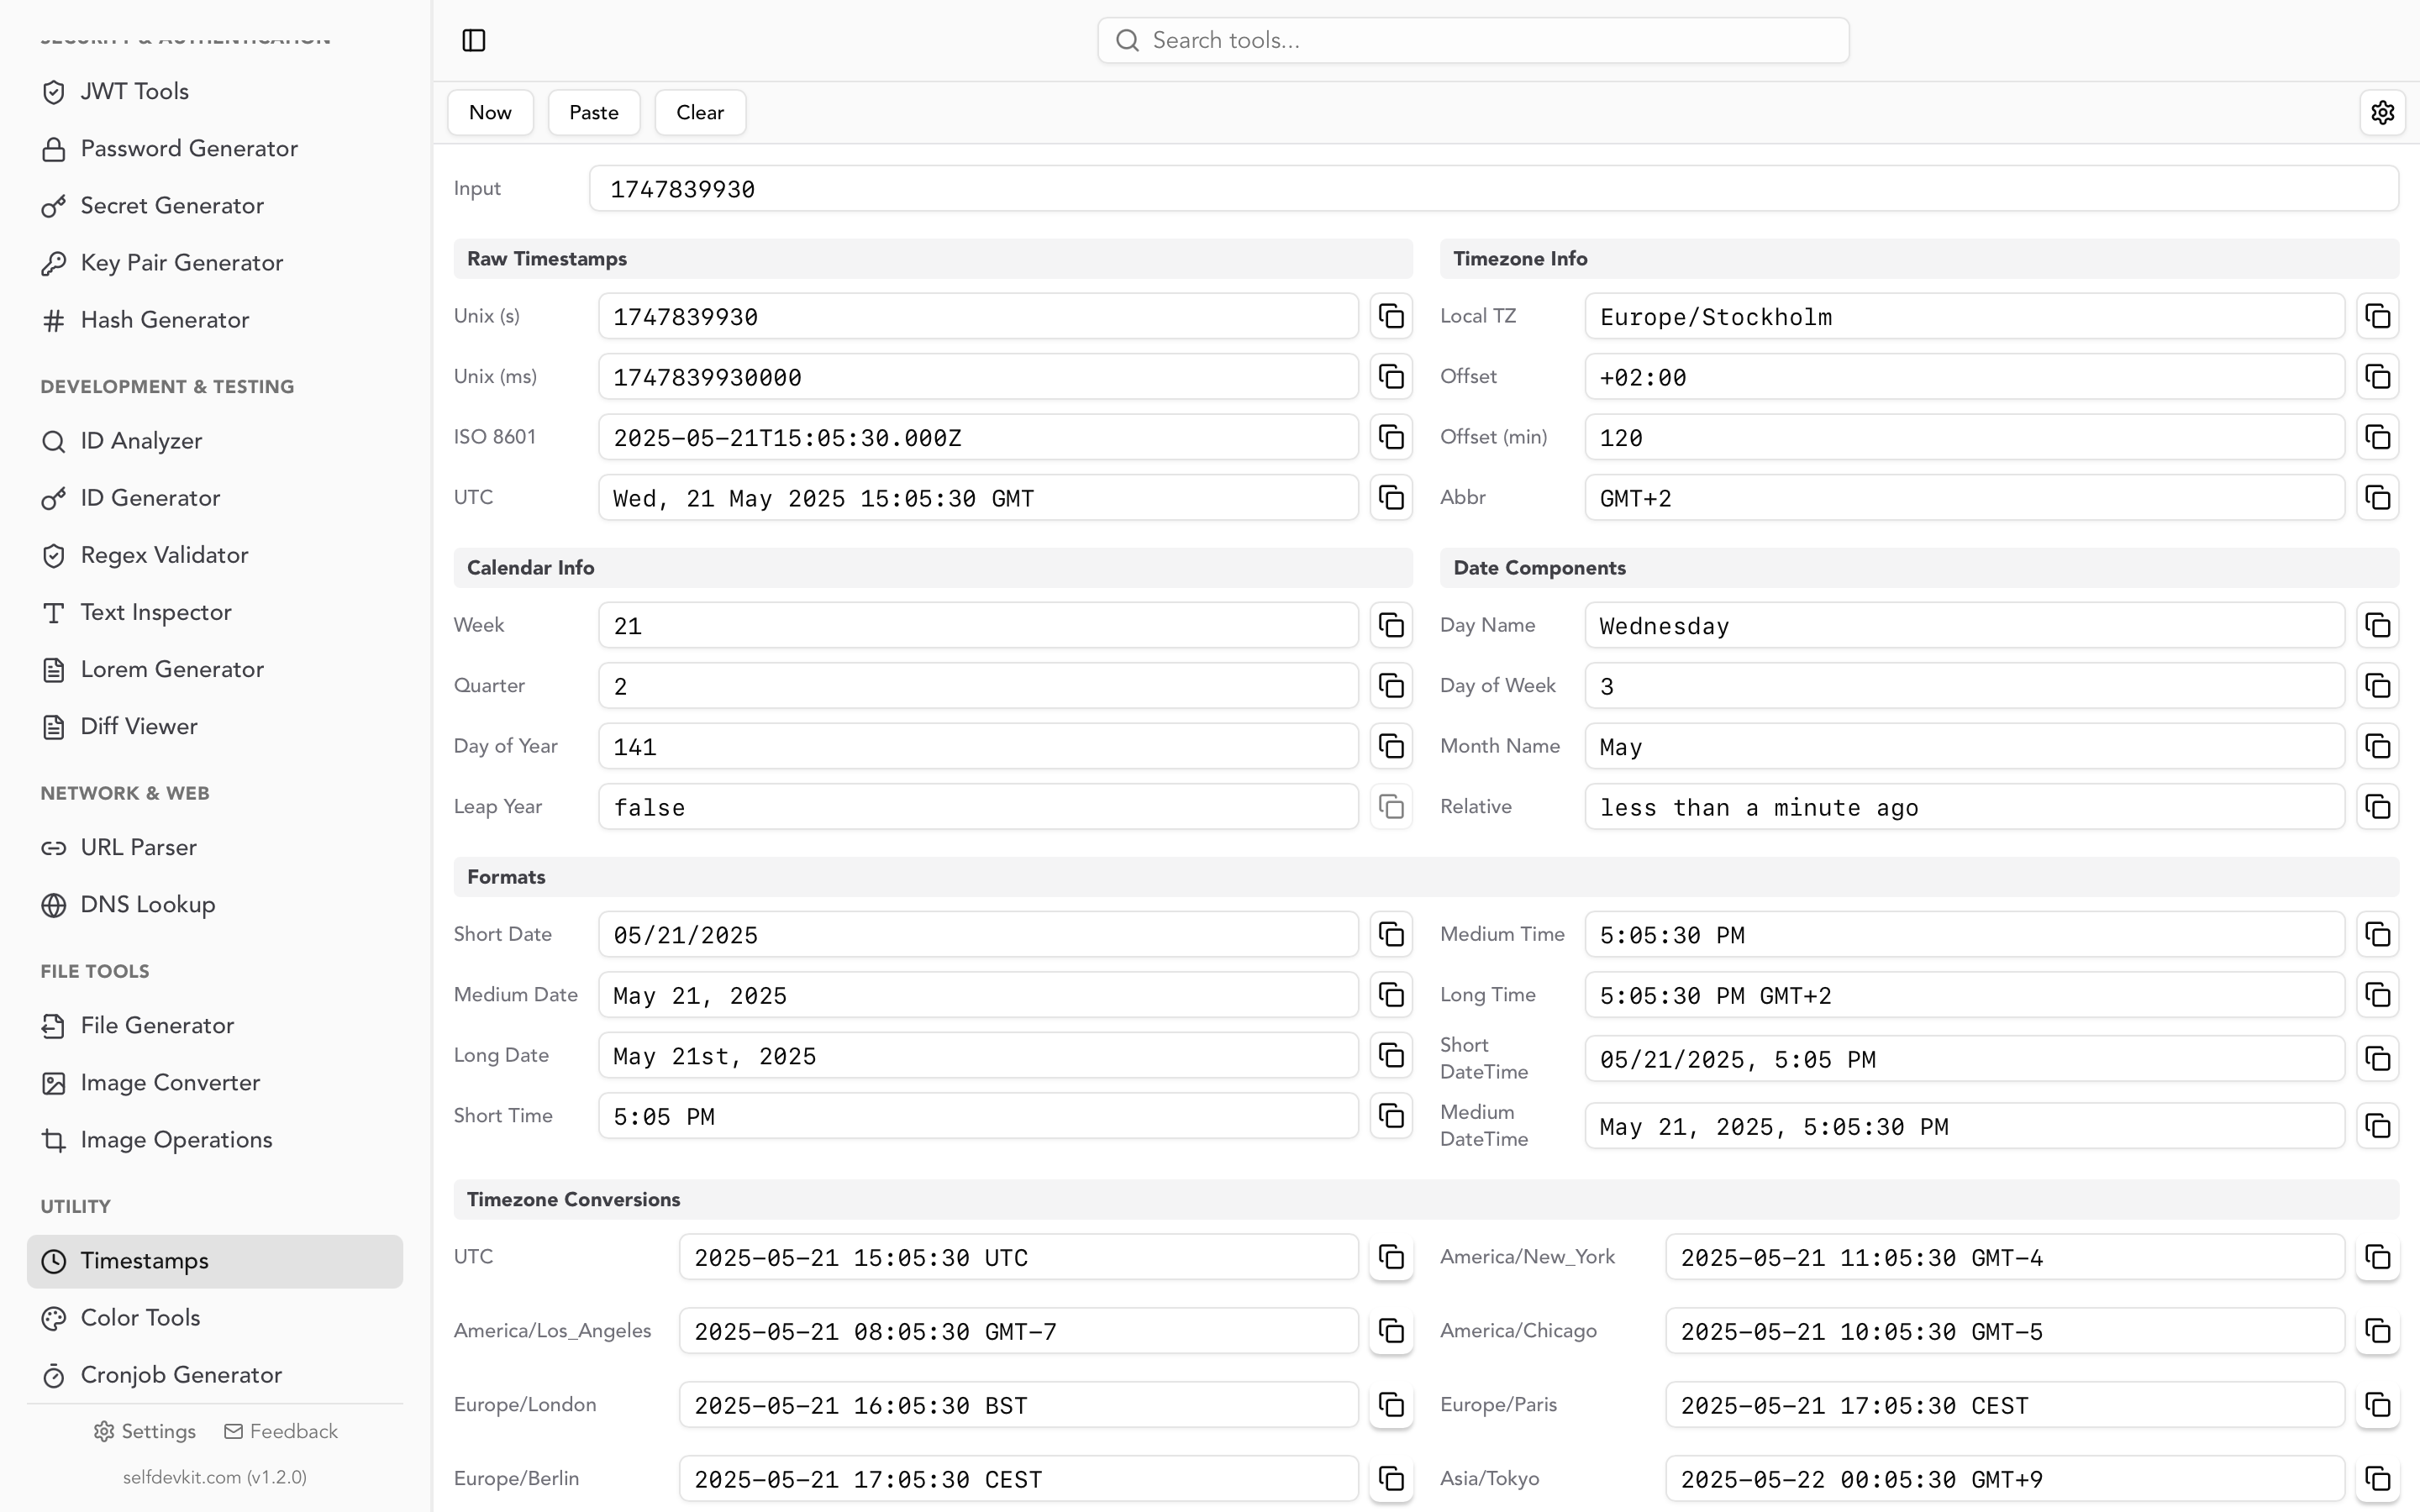Copy the ISO 8601 timestamp
This screenshot has height=1512, width=2420.
tap(1391, 437)
